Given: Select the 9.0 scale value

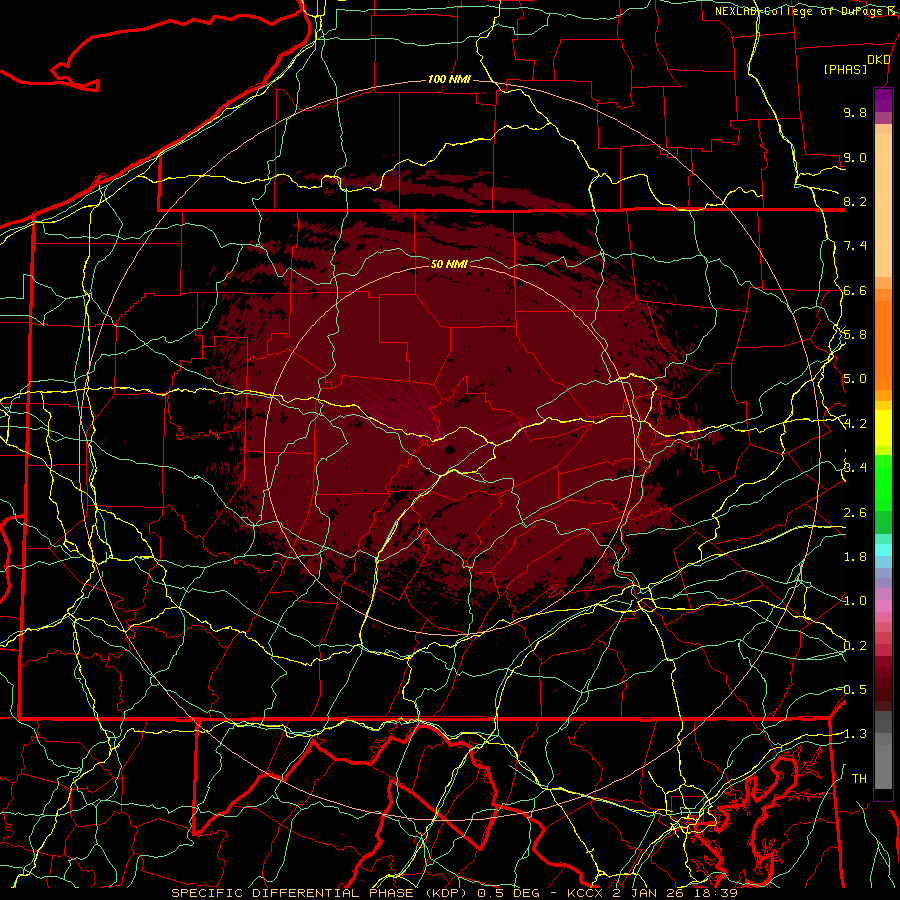Looking at the screenshot, I should 855,157.
